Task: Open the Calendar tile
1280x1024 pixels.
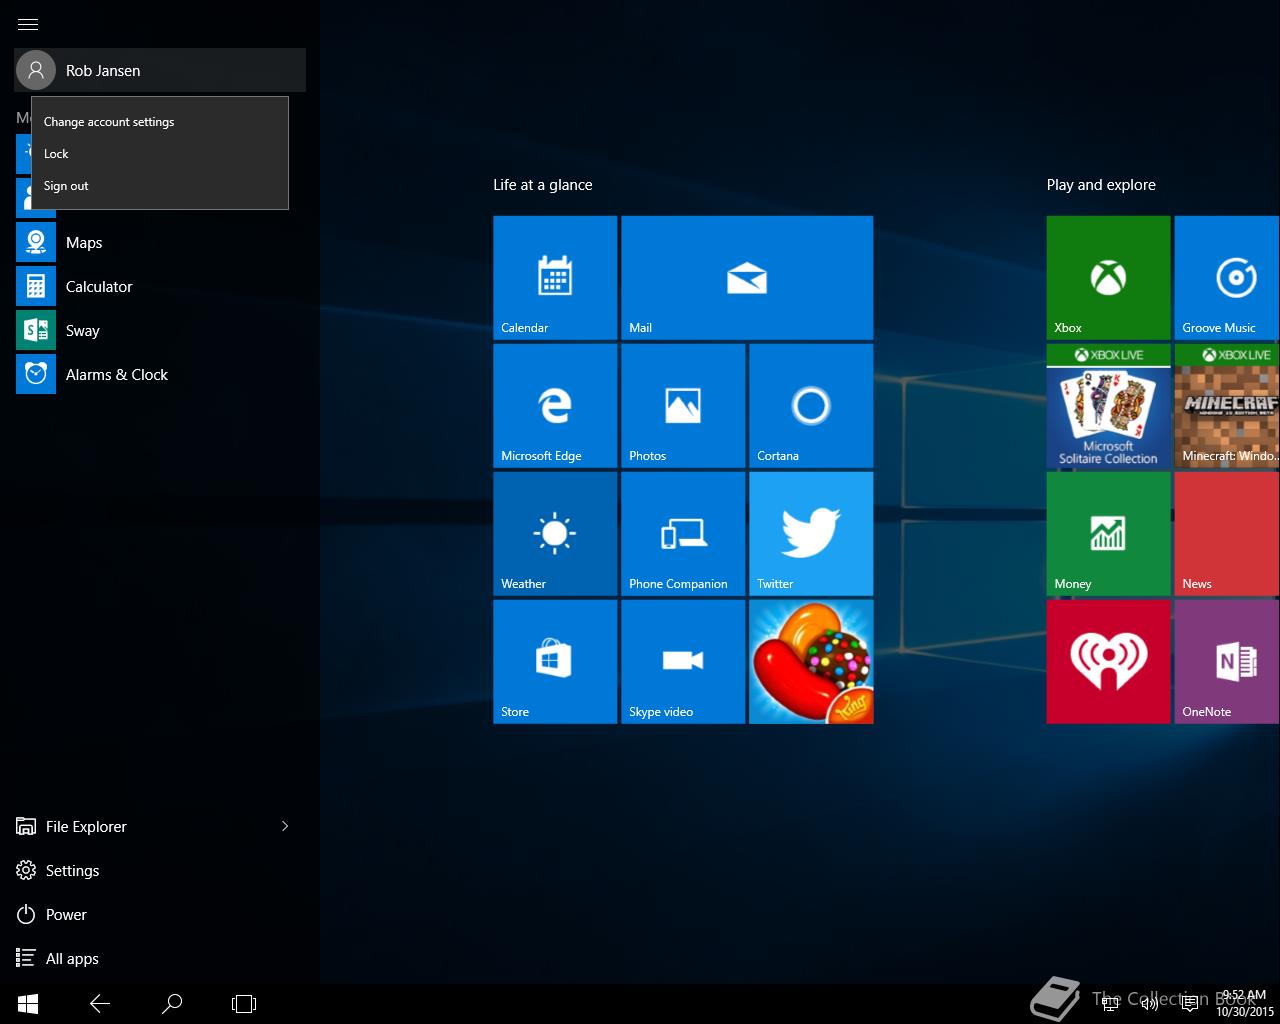Action: (555, 278)
